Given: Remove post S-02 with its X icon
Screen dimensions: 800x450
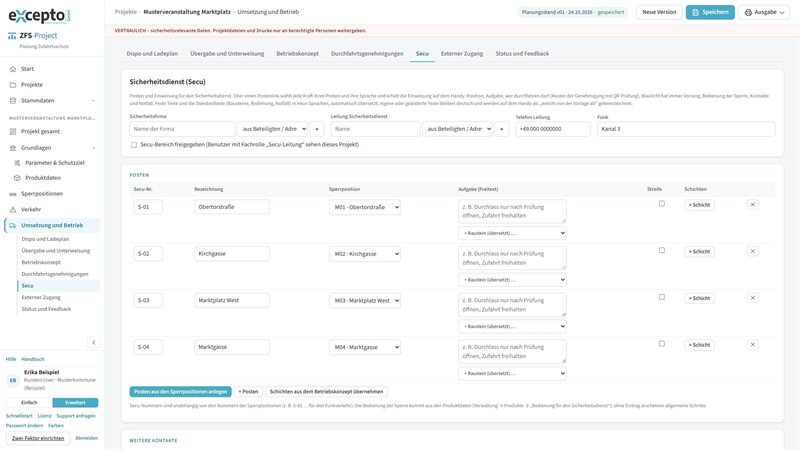Looking at the screenshot, I should (x=752, y=252).
